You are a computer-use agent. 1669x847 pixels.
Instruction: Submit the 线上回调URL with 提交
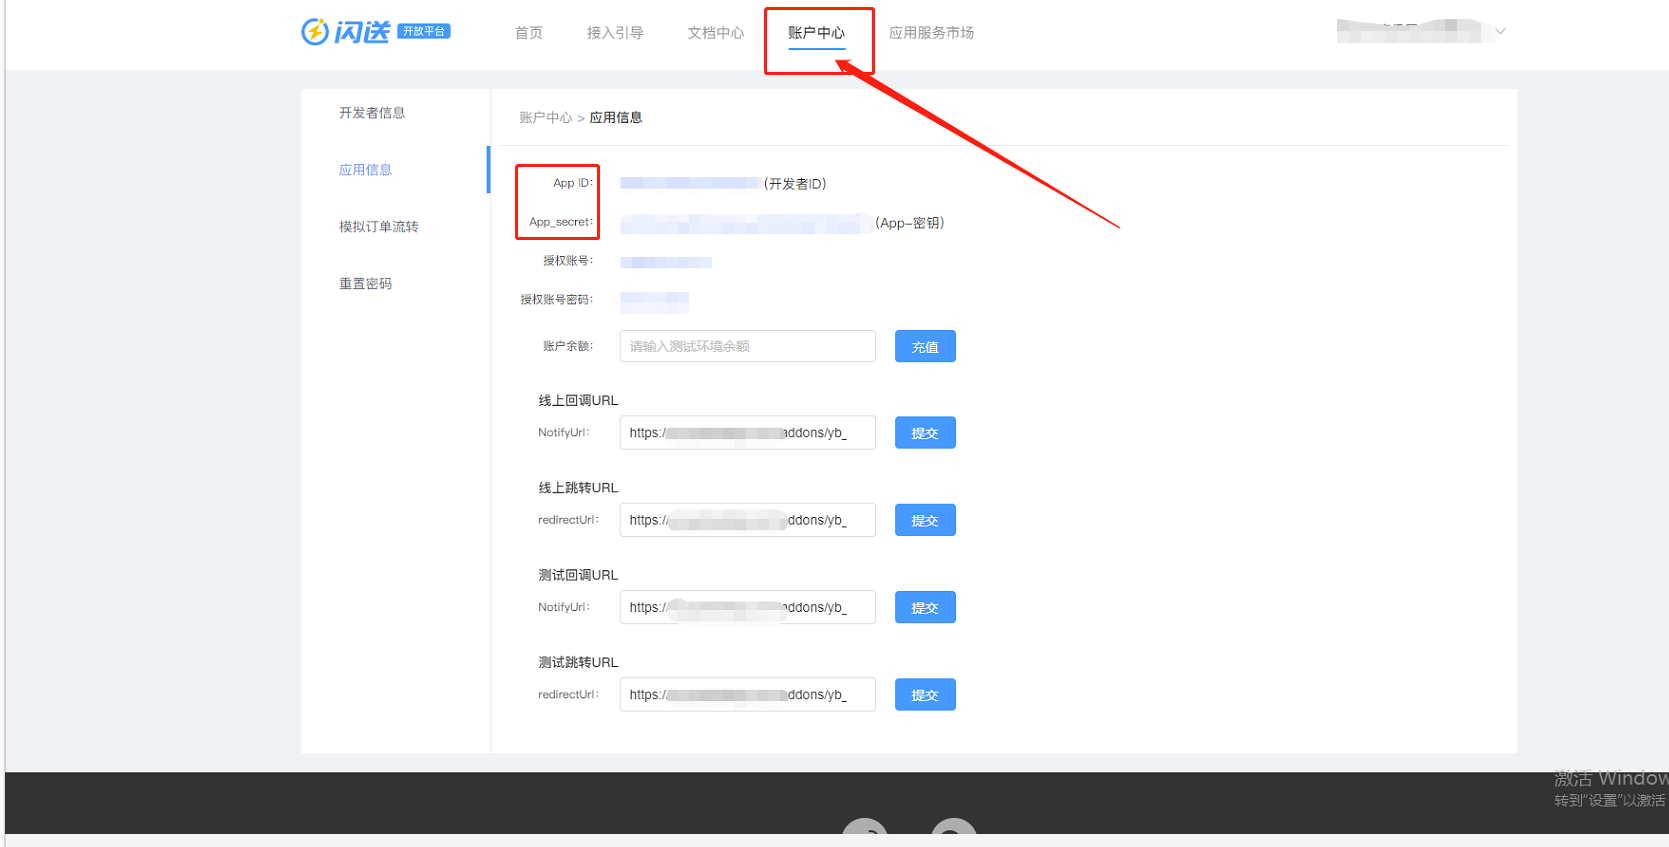tap(925, 433)
